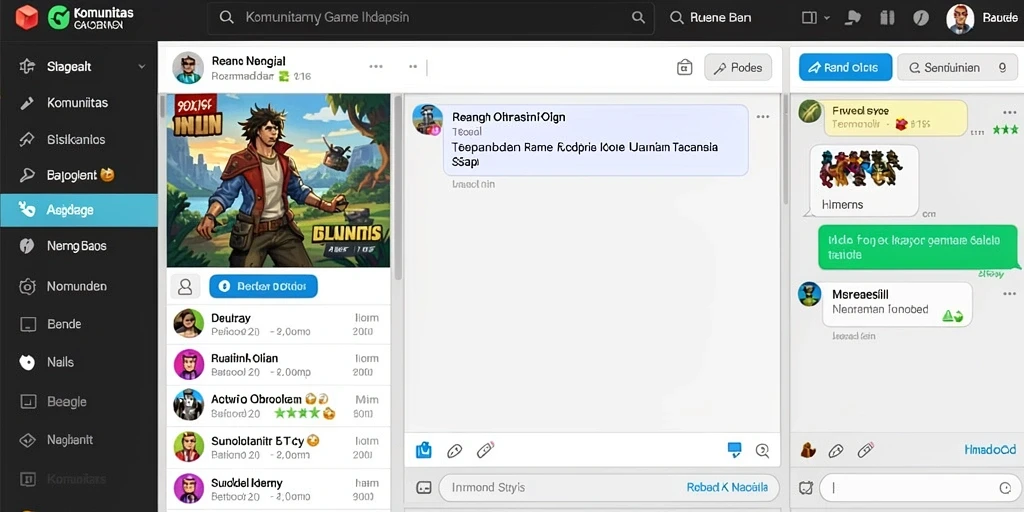Click the Inrmond Styis message input
Image resolution: width=1024 pixels, height=512 pixels.
(x=609, y=488)
